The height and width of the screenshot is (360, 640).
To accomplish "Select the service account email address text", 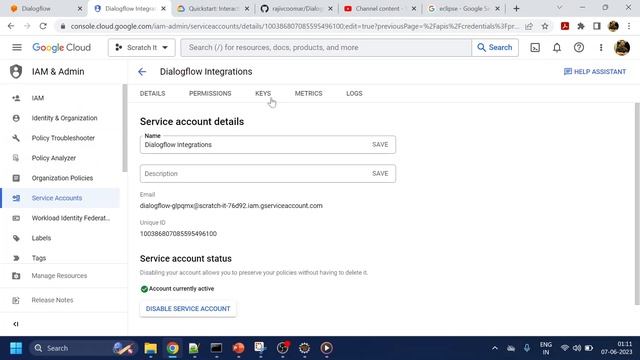I will (231, 206).
